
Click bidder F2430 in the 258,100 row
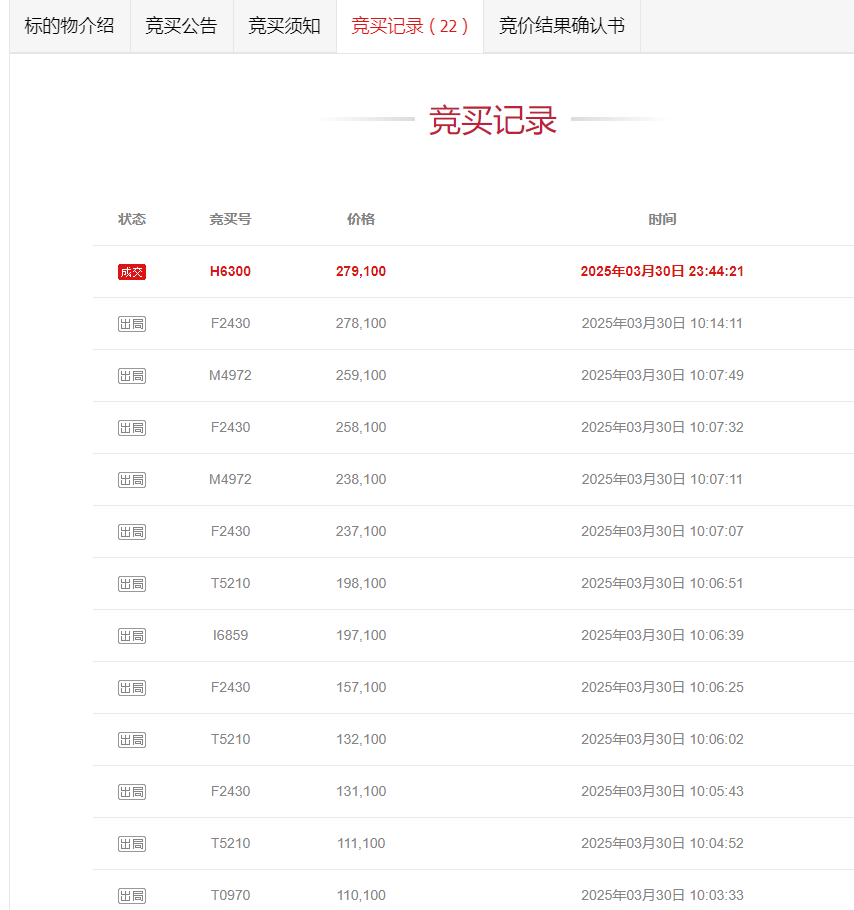click(x=230, y=427)
